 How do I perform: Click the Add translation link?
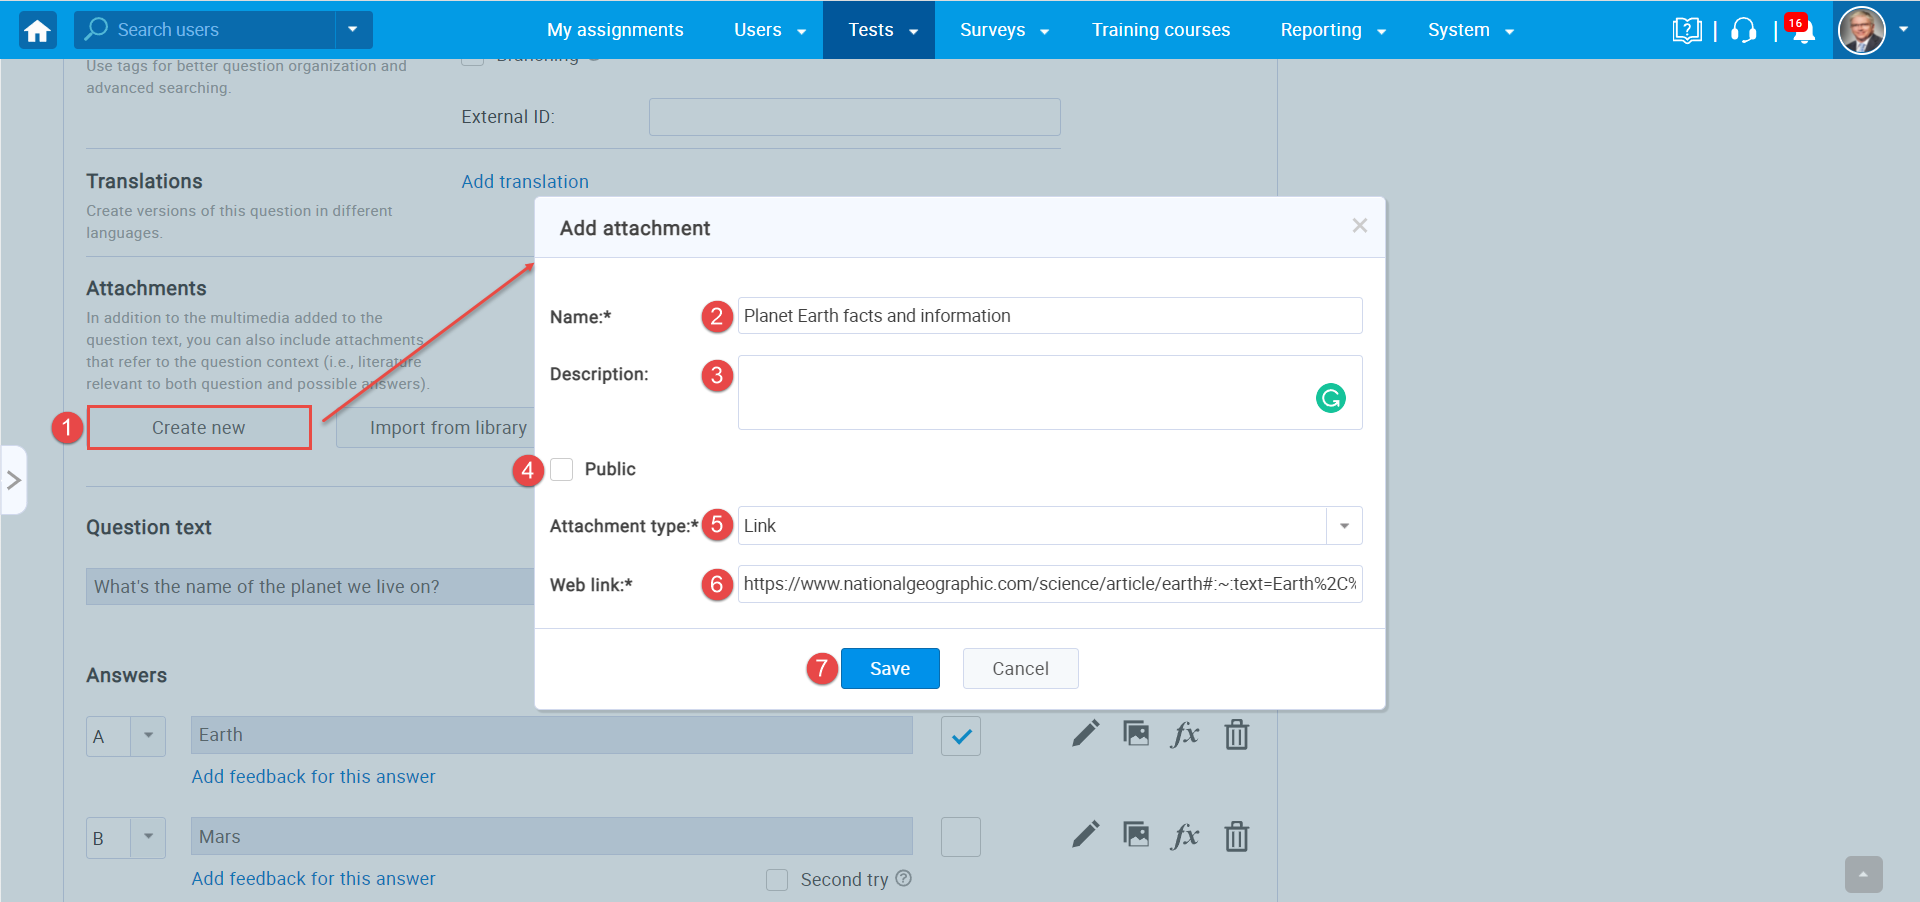point(524,181)
